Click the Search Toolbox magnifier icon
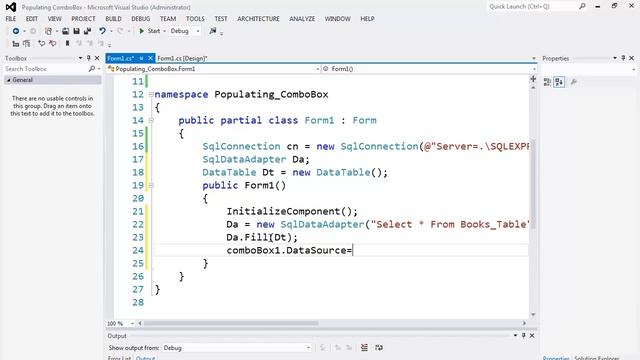Viewport: 640px width, 360px height. click(92, 69)
